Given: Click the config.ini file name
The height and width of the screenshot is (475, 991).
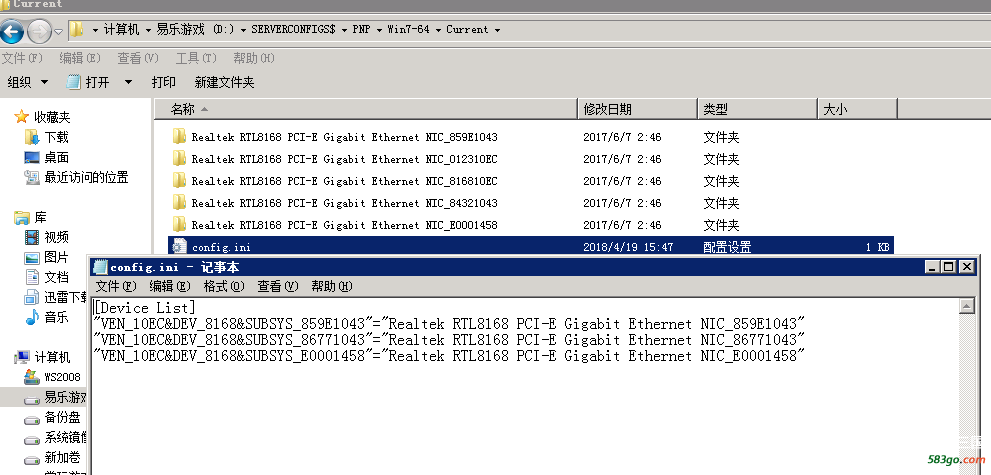Looking at the screenshot, I should click(x=221, y=247).
